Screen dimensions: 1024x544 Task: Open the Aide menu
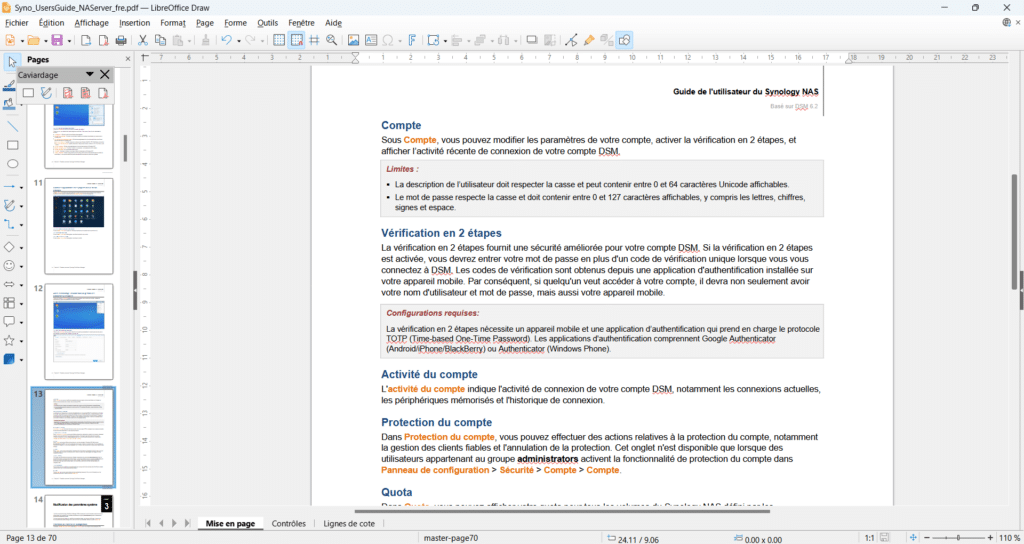point(334,23)
